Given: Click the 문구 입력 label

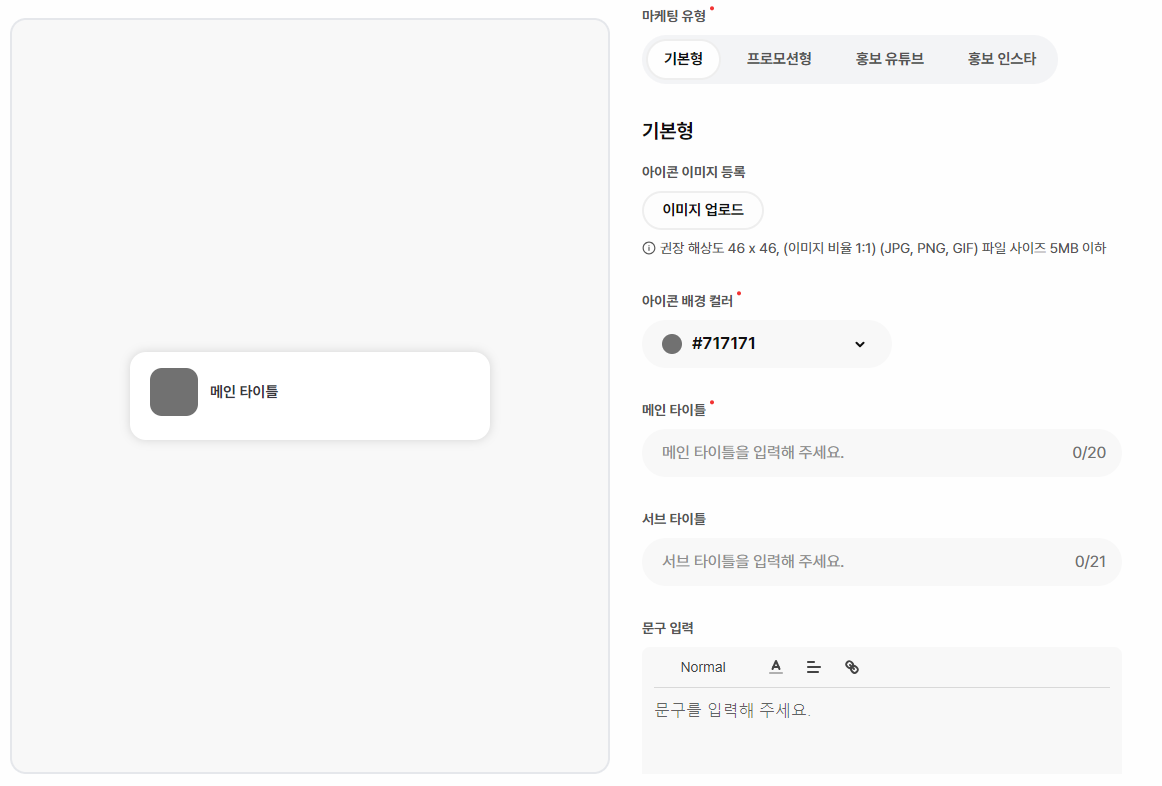Looking at the screenshot, I should (667, 628).
